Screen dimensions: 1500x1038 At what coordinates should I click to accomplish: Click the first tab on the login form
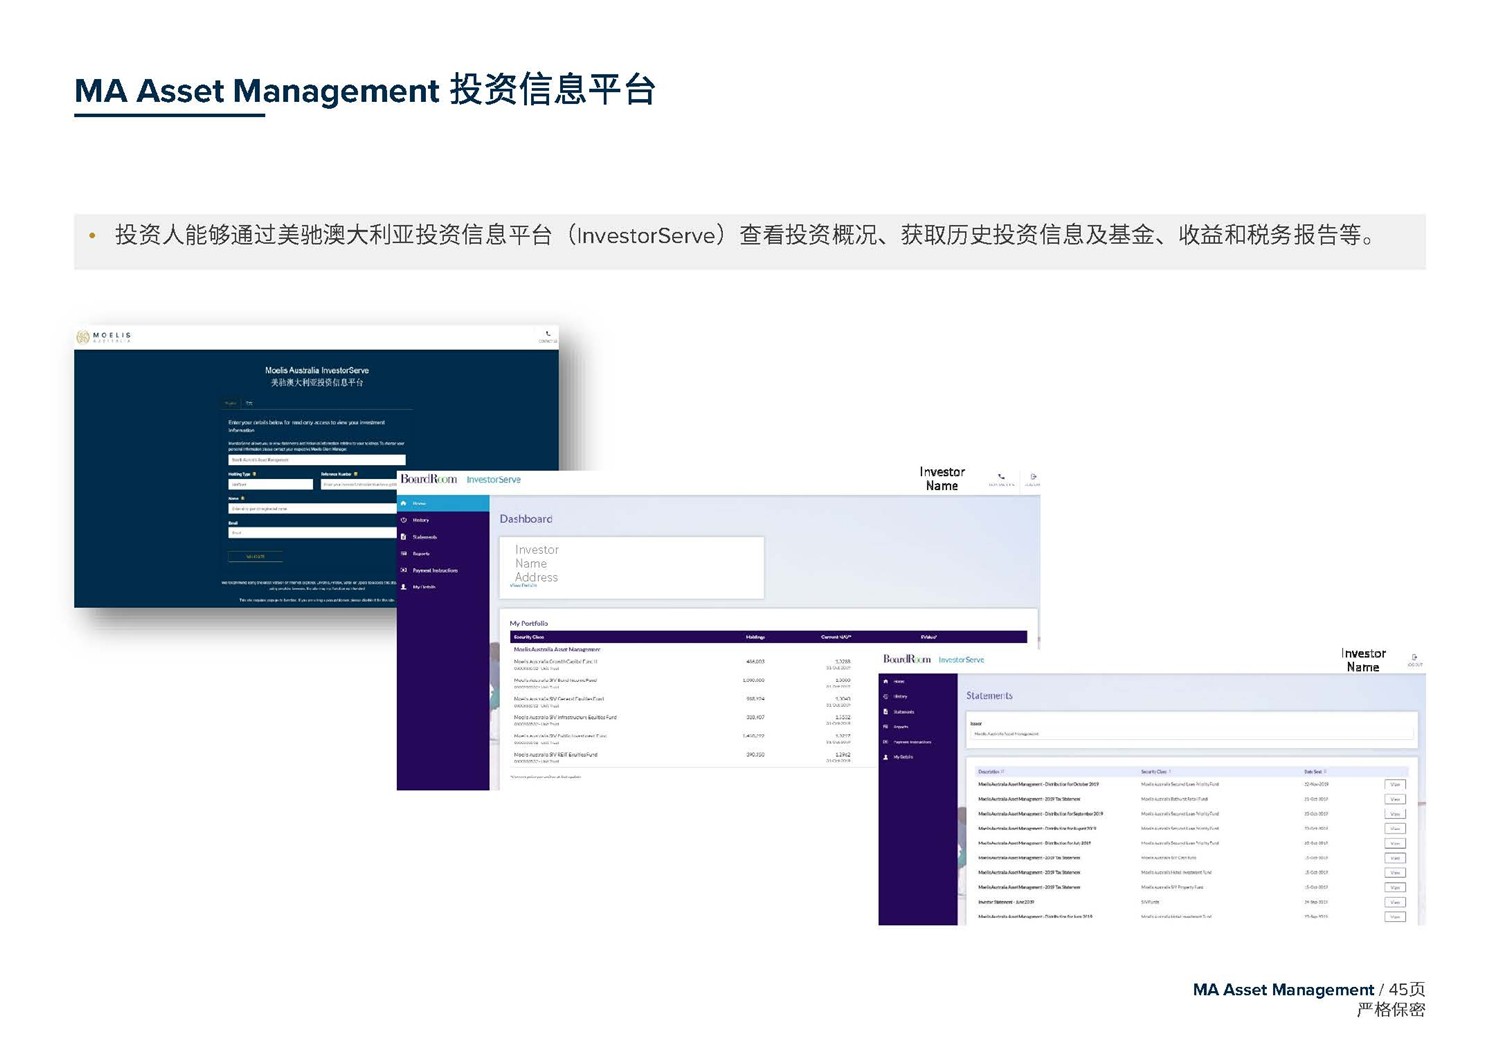tap(231, 403)
